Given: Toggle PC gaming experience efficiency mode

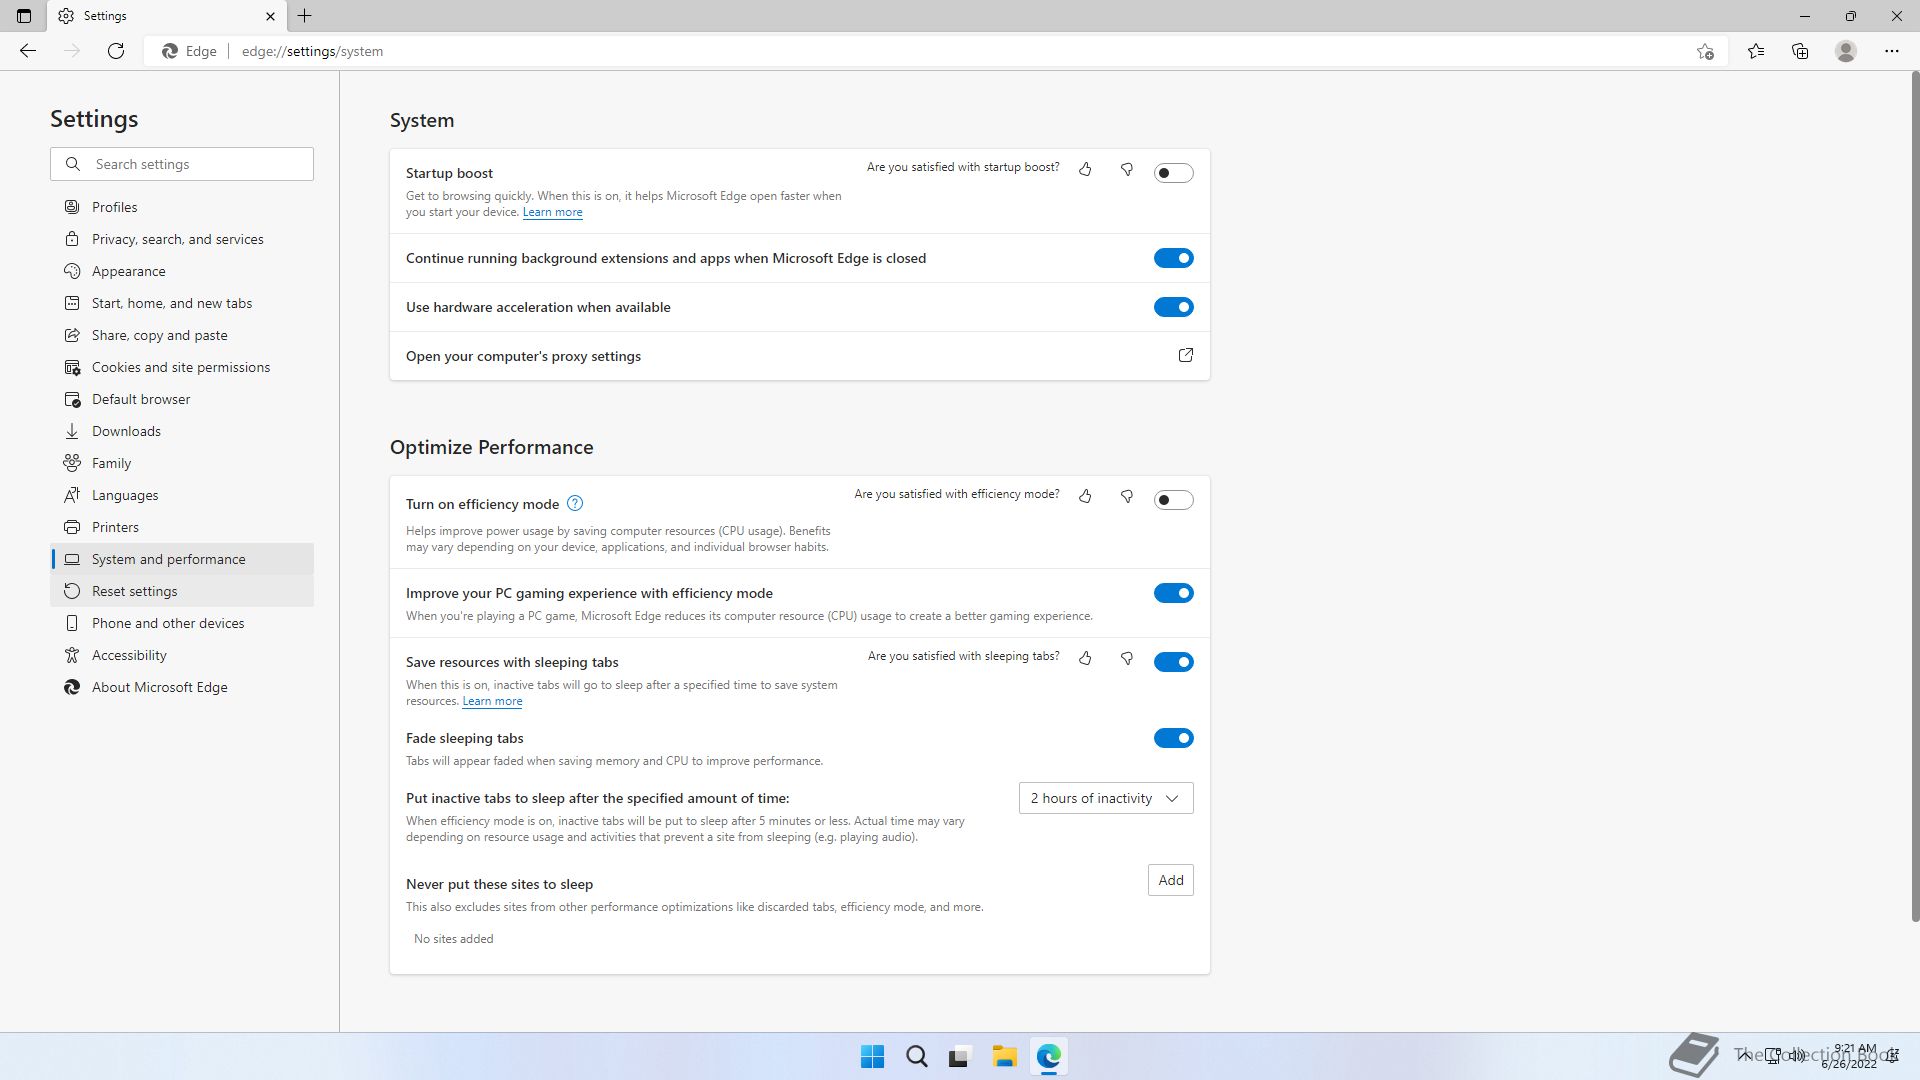Looking at the screenshot, I should 1173,593.
